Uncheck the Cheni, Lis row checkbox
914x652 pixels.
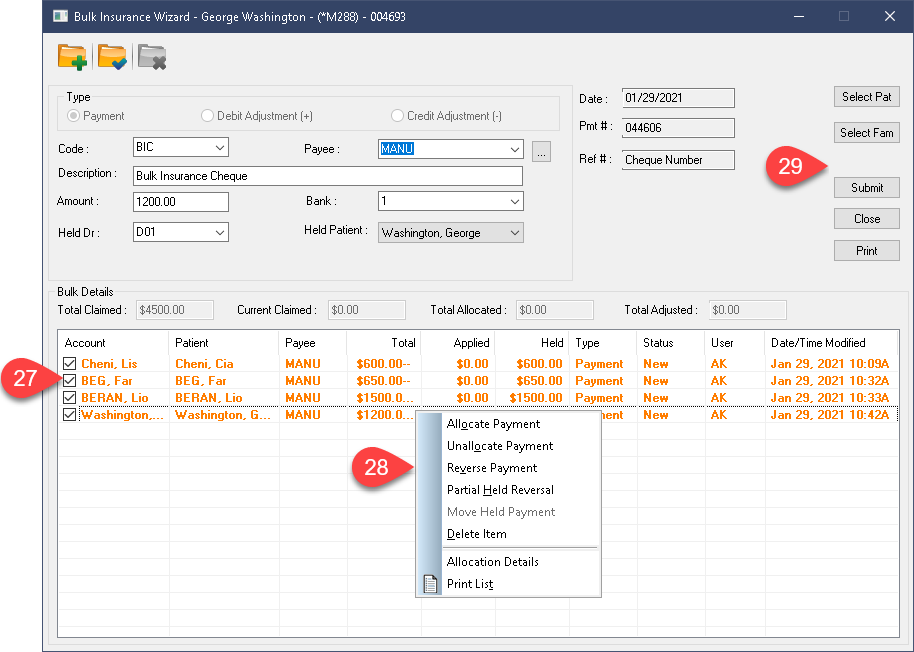[x=69, y=364]
